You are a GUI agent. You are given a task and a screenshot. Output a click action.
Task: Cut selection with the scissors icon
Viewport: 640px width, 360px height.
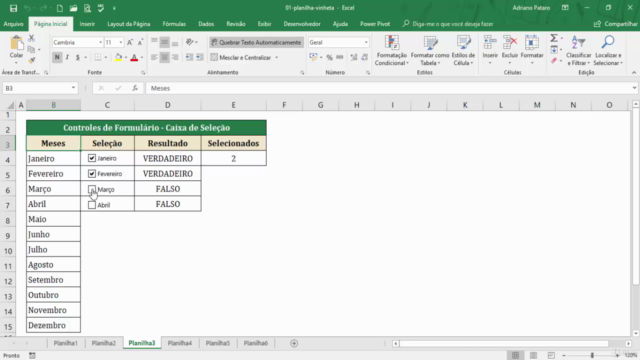pos(31,38)
